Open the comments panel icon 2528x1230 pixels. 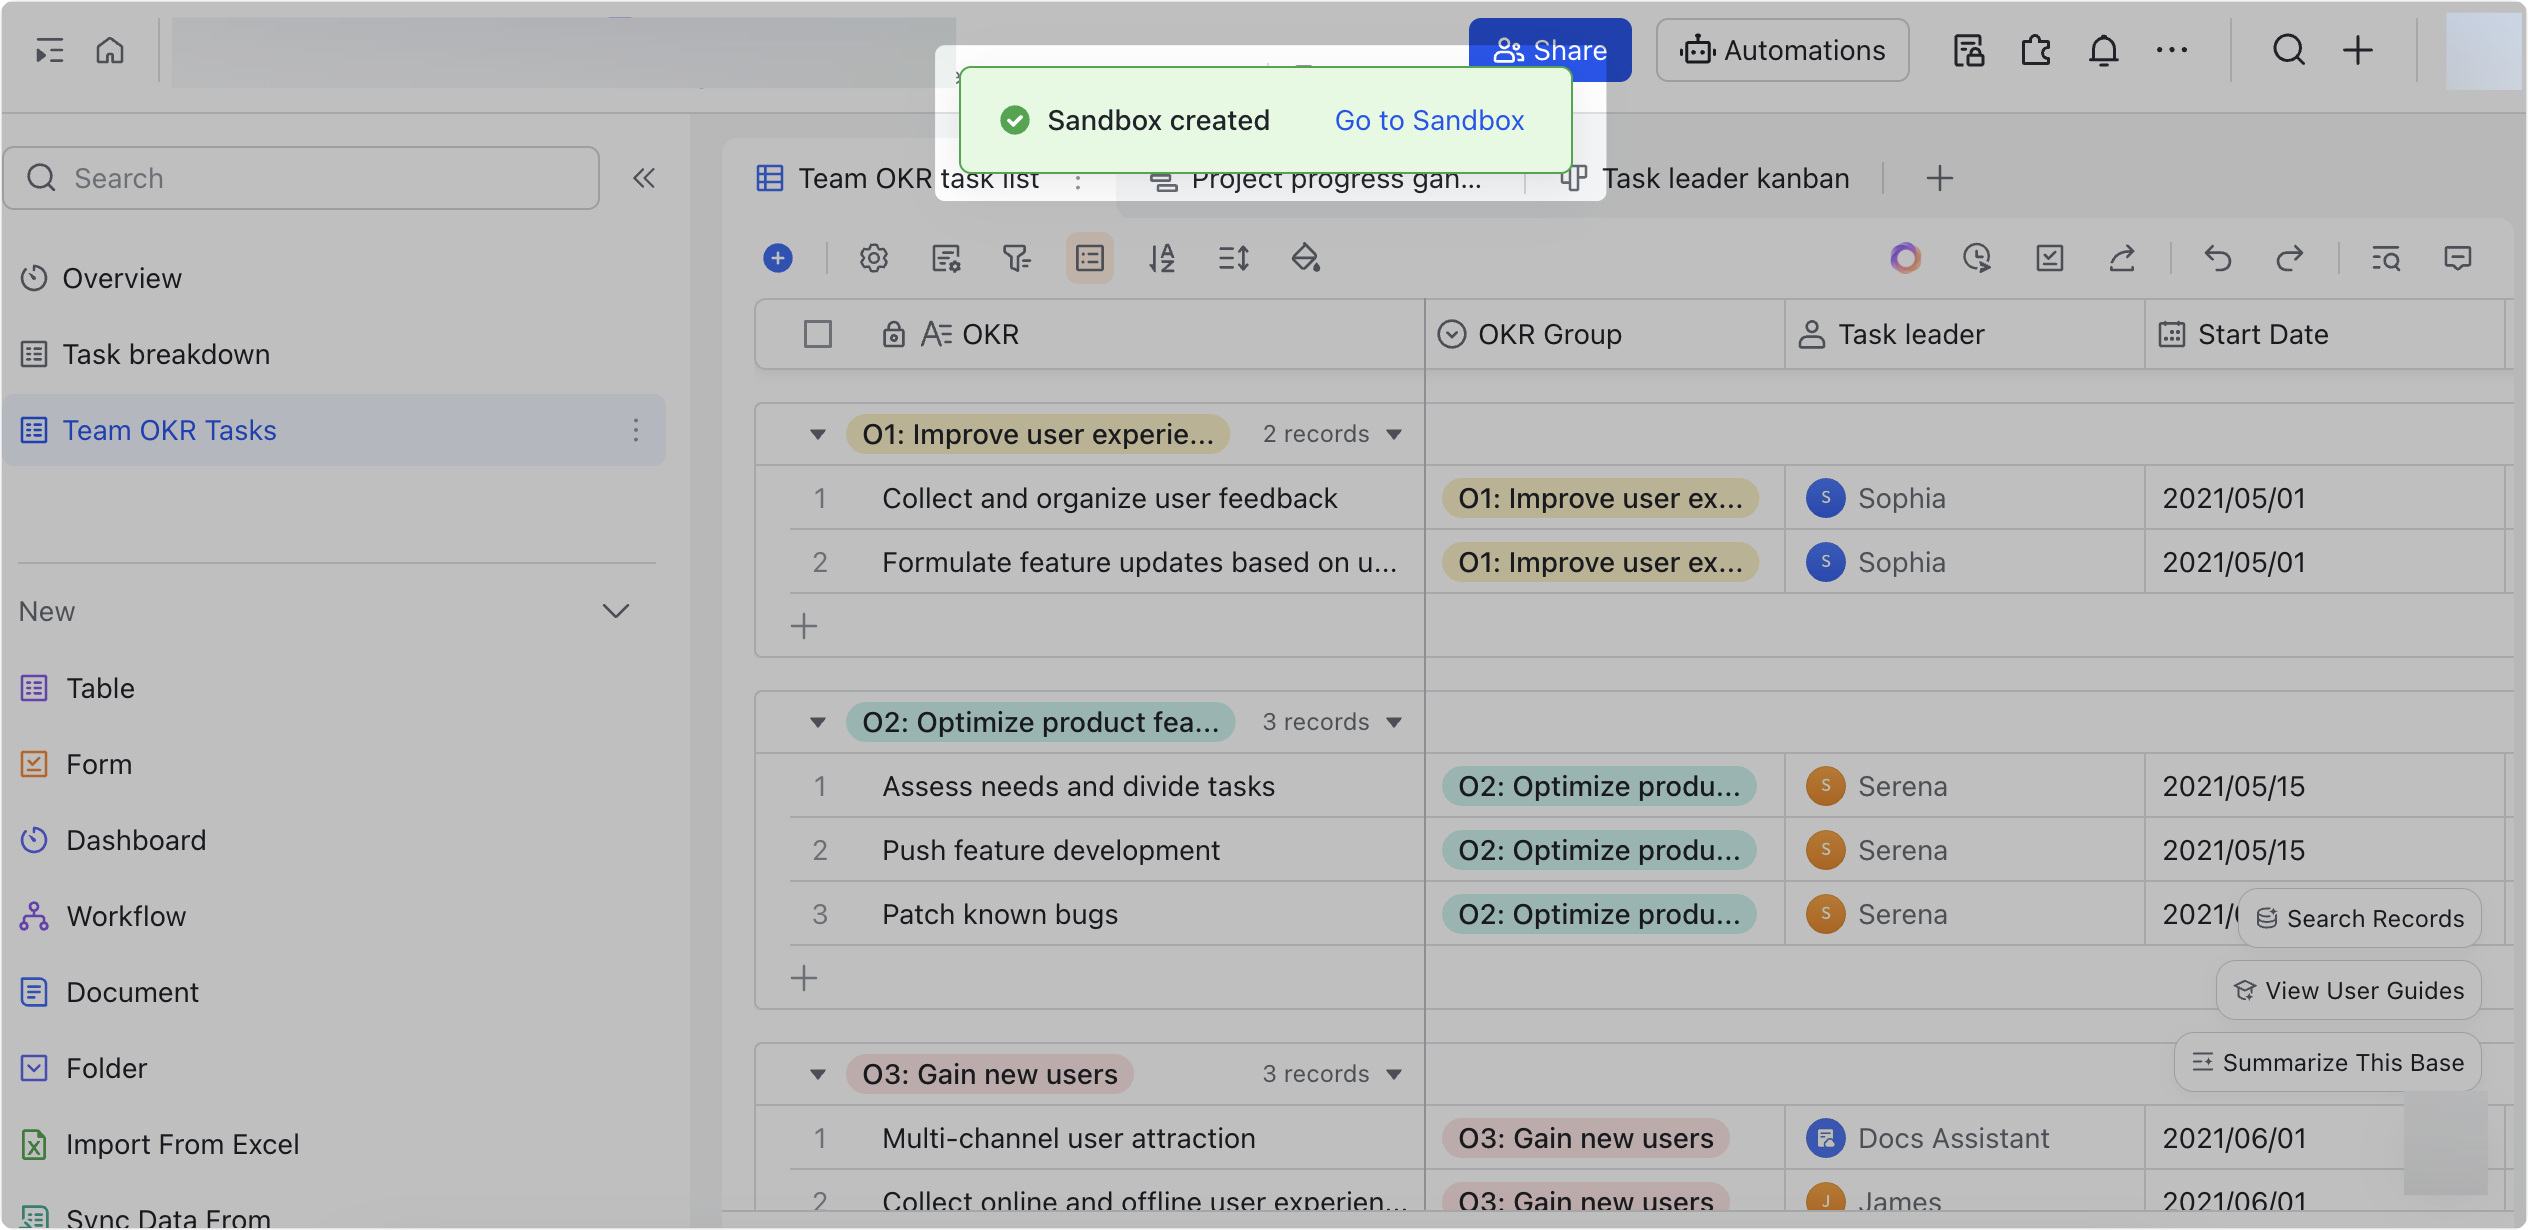pyautogui.click(x=2458, y=258)
